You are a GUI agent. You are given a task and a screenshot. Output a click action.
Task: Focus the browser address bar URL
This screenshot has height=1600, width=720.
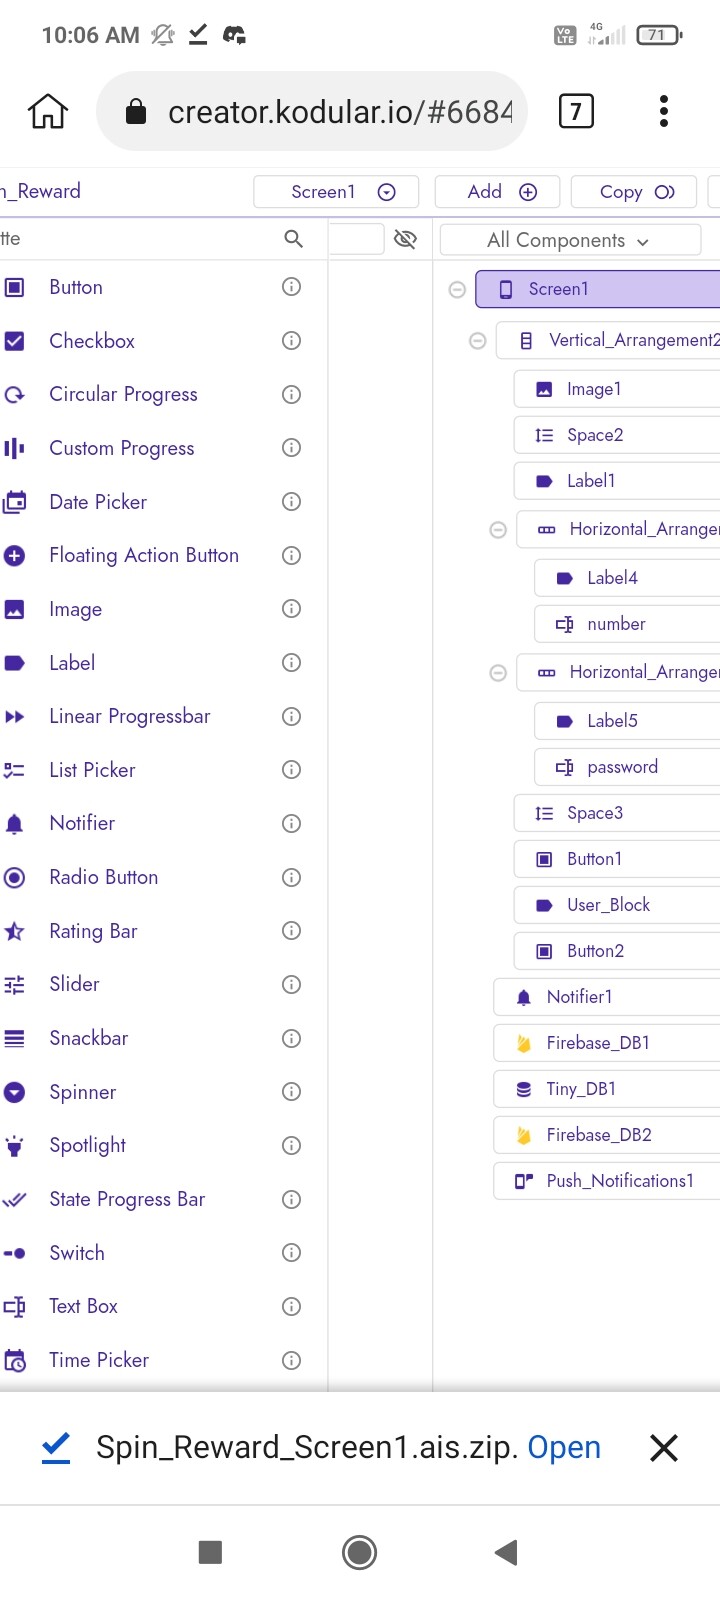click(340, 112)
